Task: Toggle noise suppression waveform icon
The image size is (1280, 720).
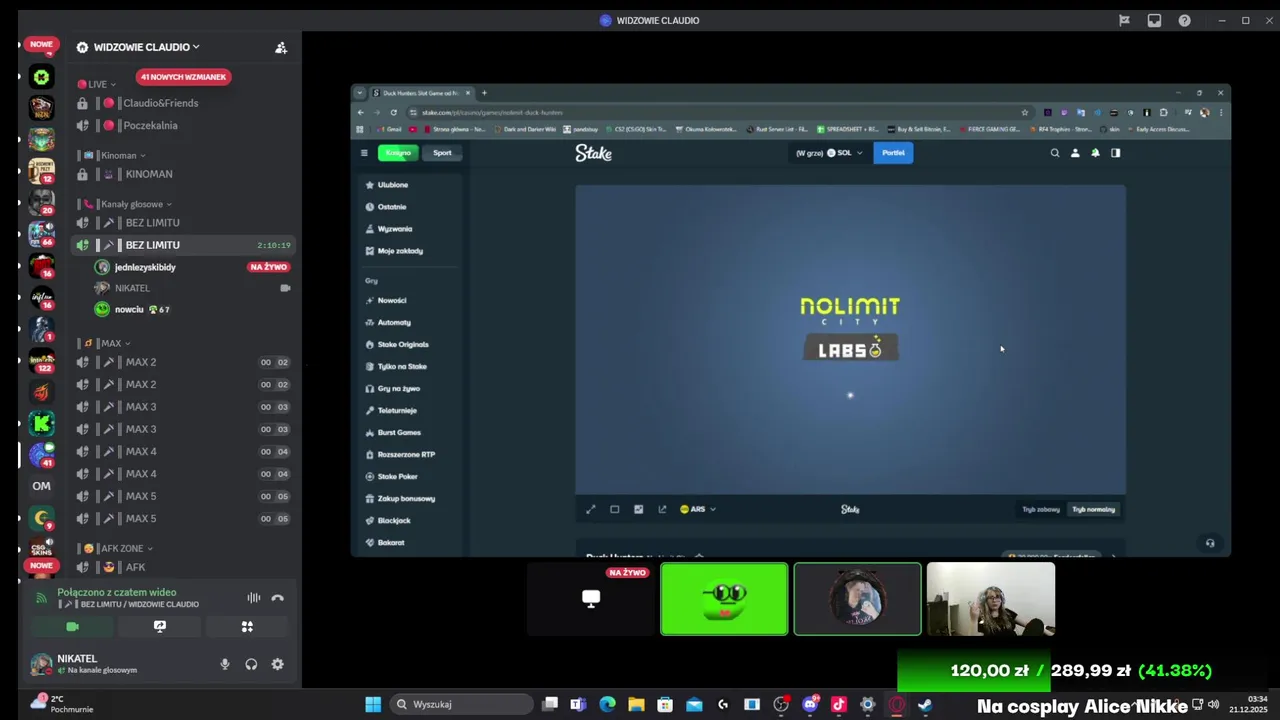Action: [254, 598]
